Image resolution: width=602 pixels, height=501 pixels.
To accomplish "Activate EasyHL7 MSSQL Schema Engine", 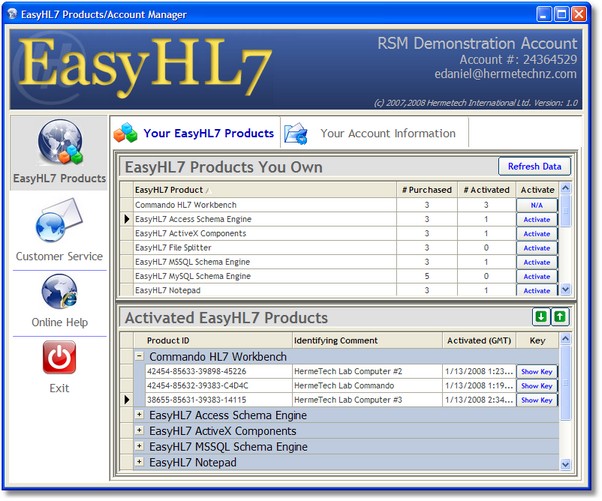I will pos(537,262).
